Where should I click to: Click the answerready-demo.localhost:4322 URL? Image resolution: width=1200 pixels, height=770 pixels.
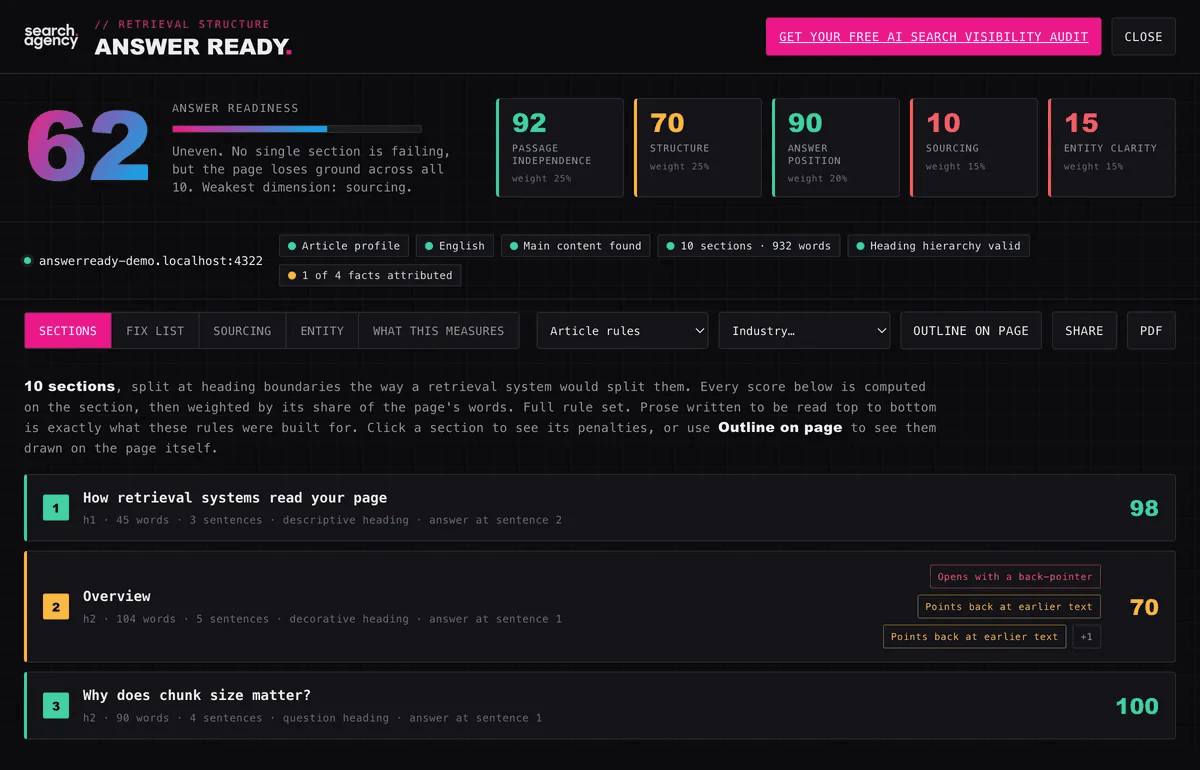(x=151, y=261)
